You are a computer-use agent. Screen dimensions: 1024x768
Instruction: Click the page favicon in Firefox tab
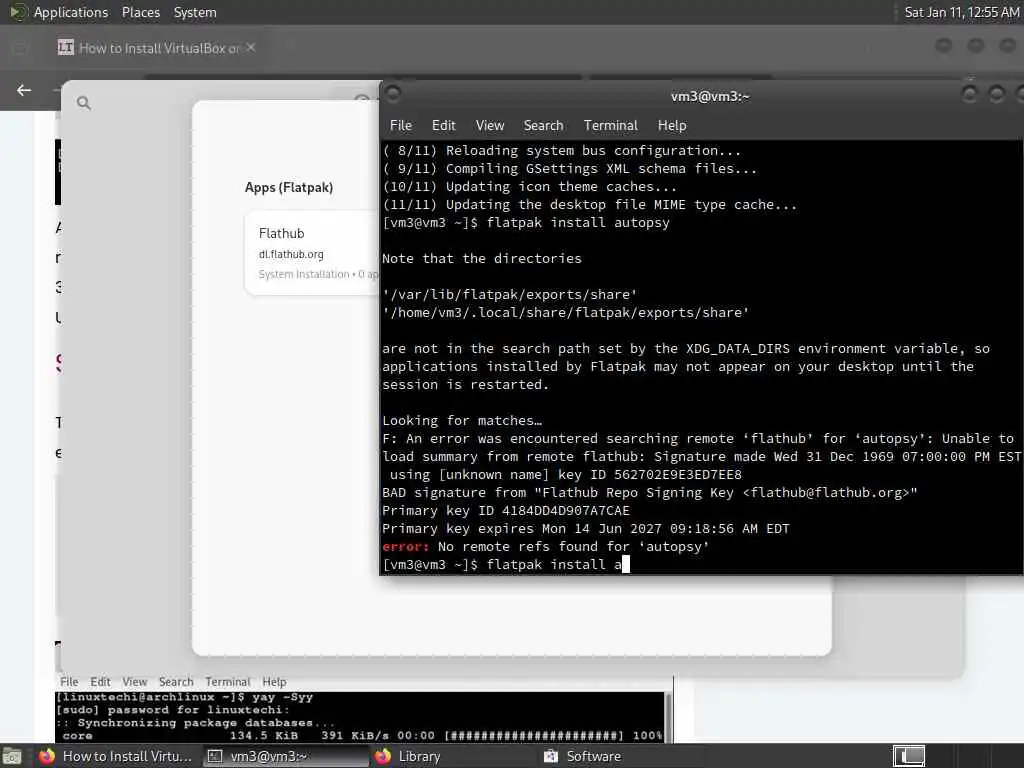point(66,47)
